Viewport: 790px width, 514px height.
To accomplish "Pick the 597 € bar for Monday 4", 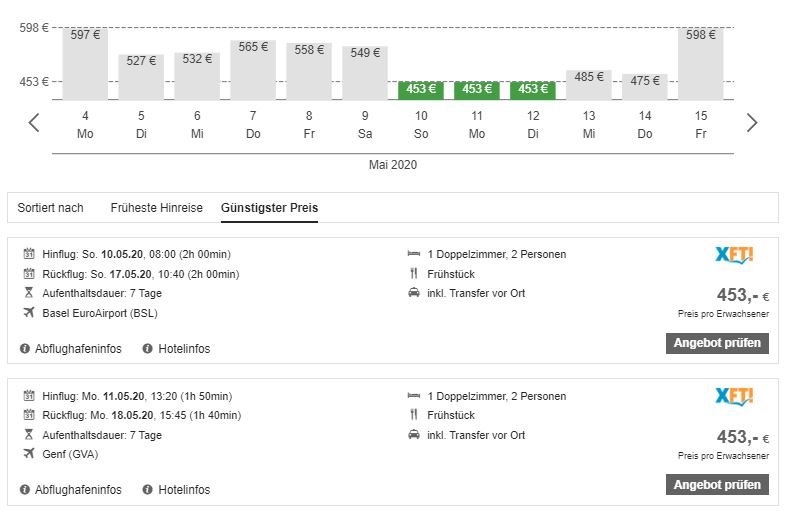I will tap(85, 64).
